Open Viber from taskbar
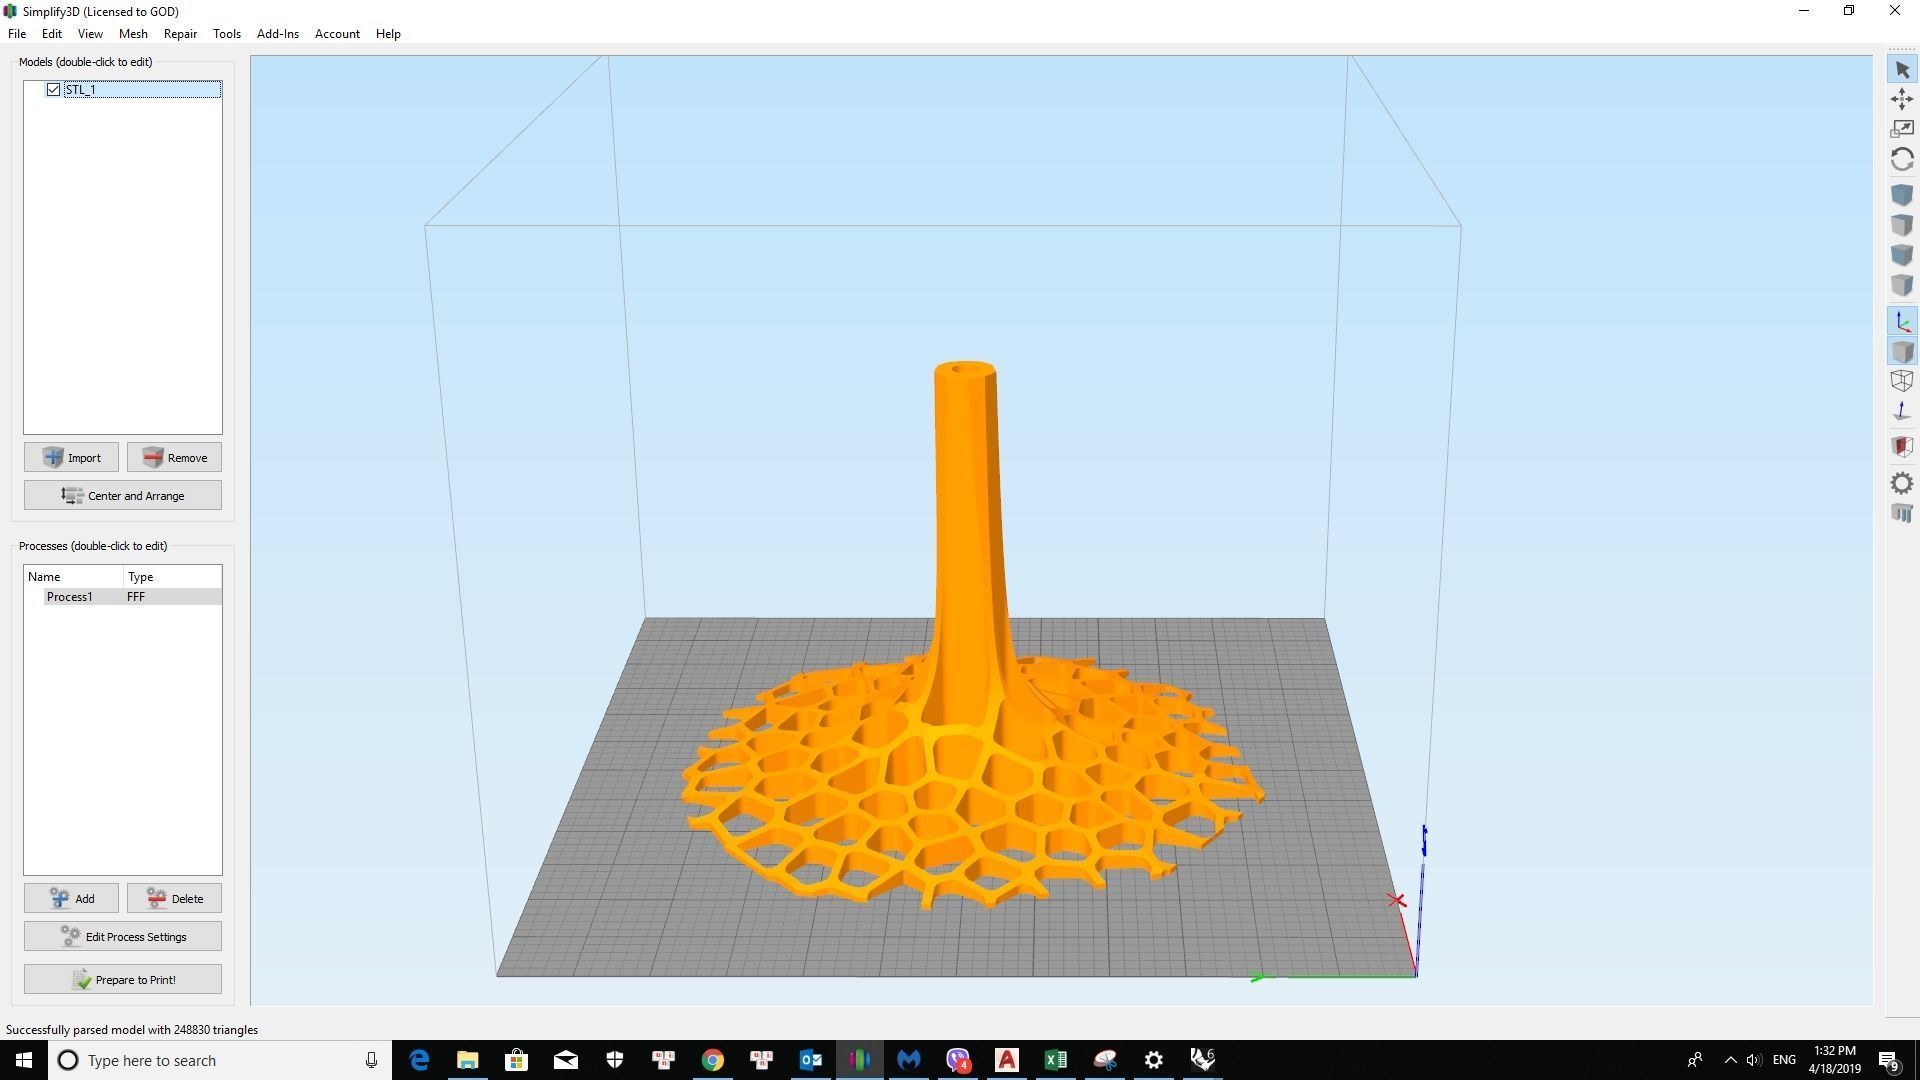This screenshot has height=1080, width=1920. [x=958, y=1060]
